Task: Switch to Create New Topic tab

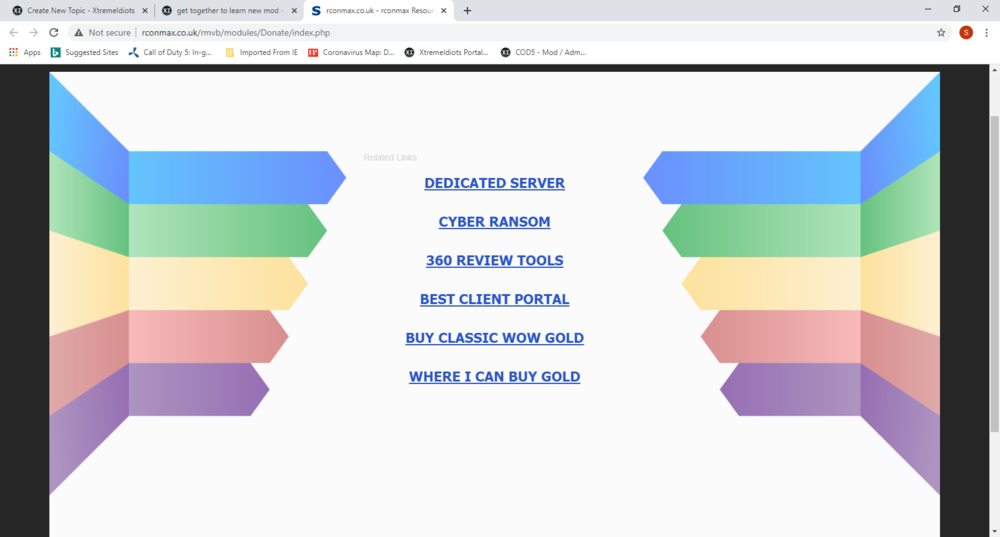Action: pyautogui.click(x=77, y=10)
